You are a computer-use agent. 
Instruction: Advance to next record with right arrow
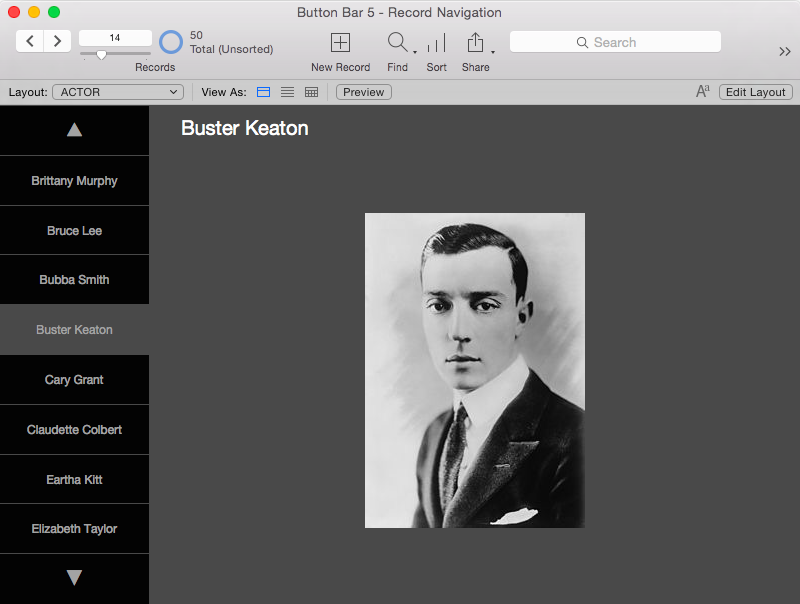[x=57, y=41]
